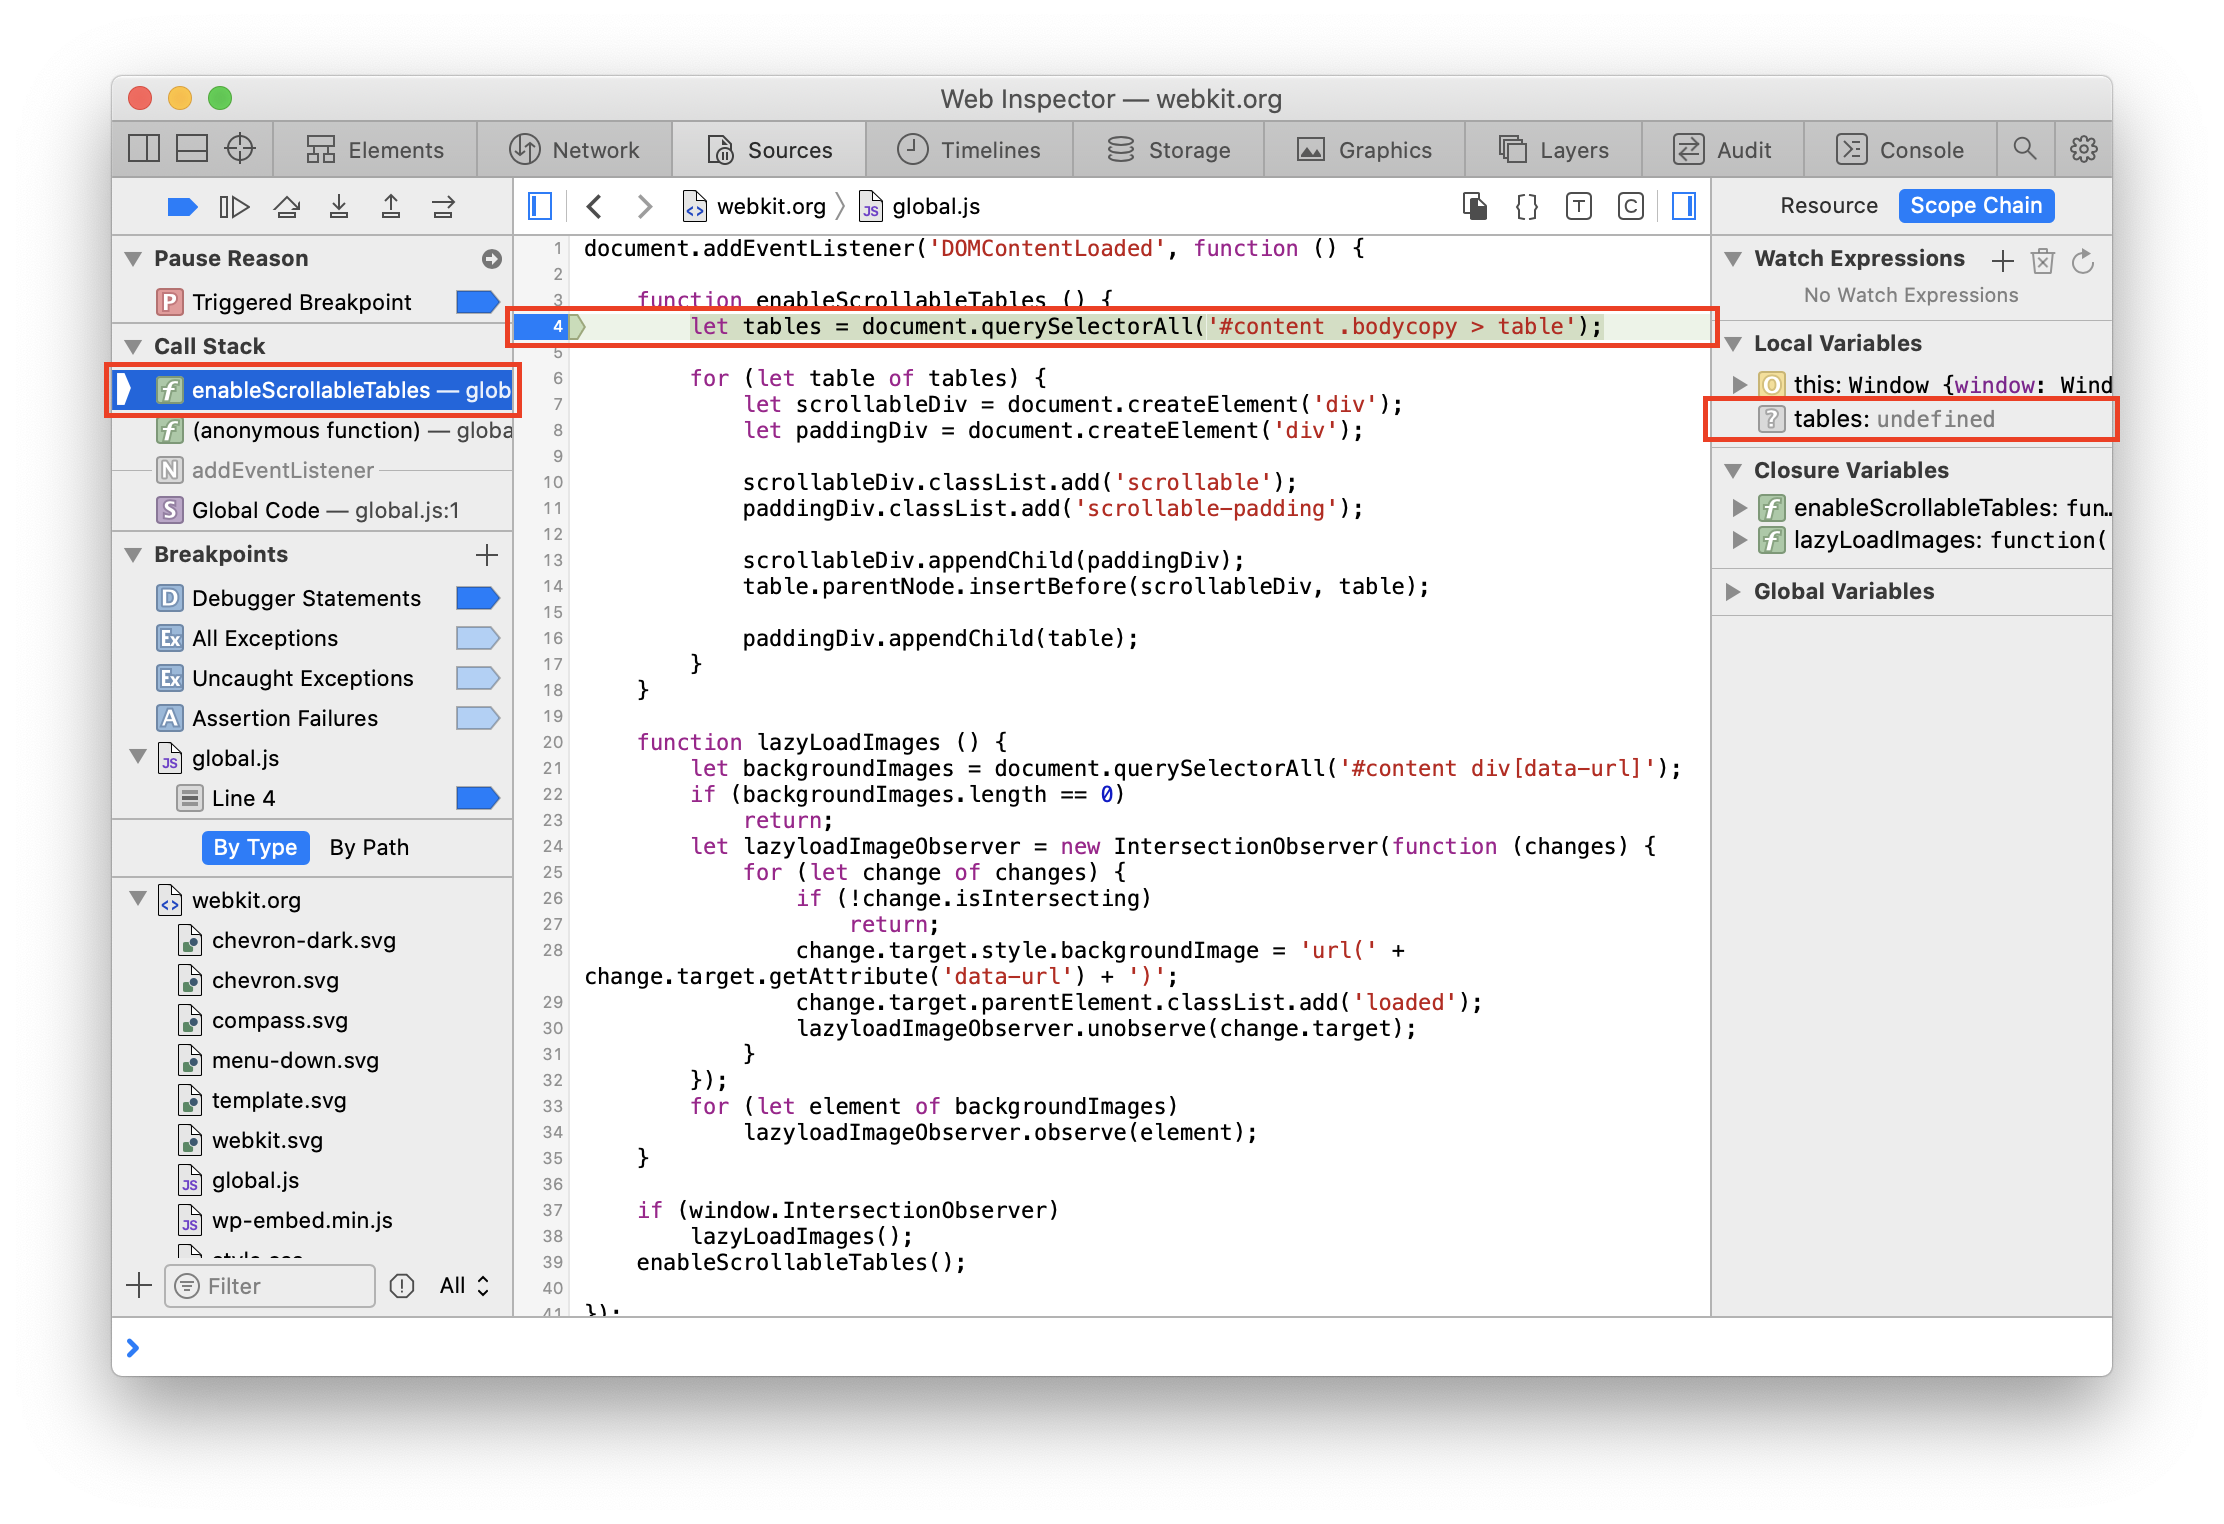Select the By Path grouping button

pyautogui.click(x=369, y=847)
